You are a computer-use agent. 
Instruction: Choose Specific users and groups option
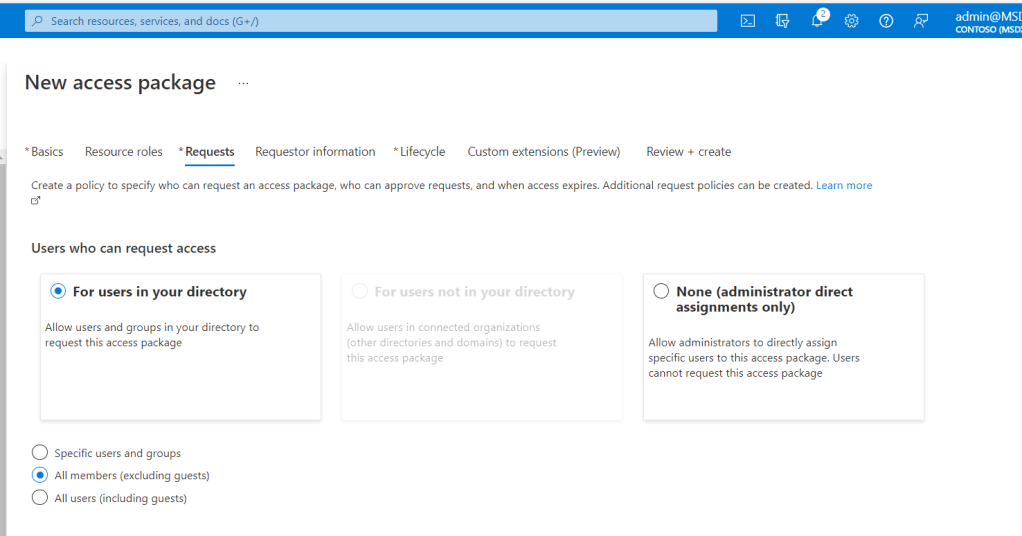[40, 453]
